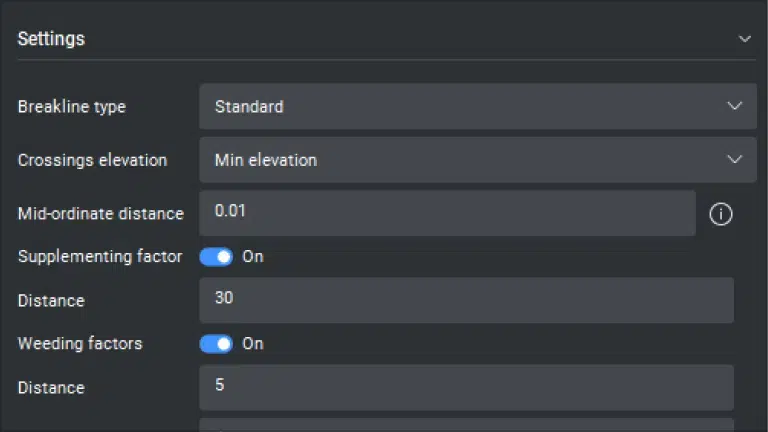Click the Breakline type label
Image resolution: width=768 pixels, height=432 pixels.
click(x=72, y=107)
